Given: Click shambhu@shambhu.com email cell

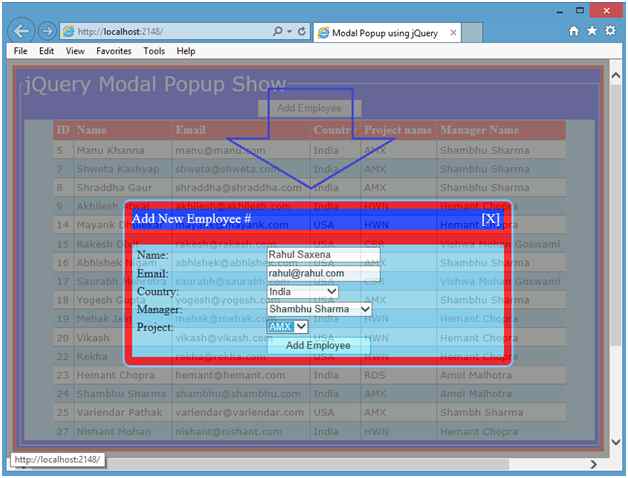Looking at the screenshot, I should (x=238, y=394).
